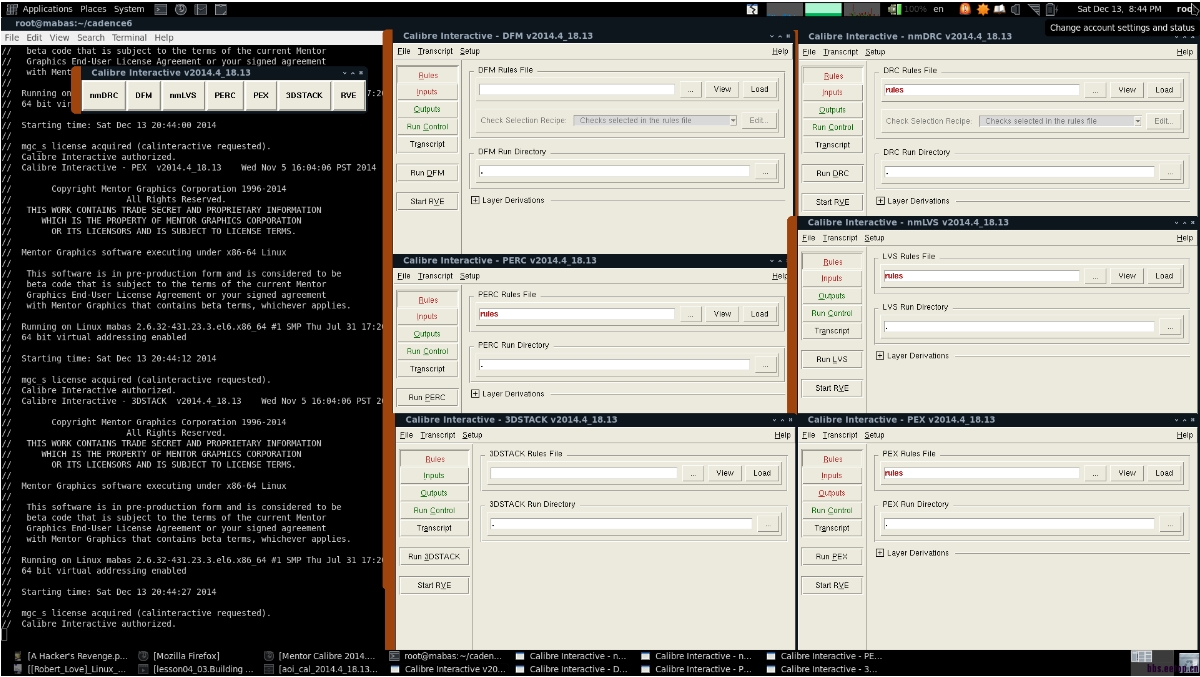
Task: Open Places menu in the top panel
Action: (93, 9)
